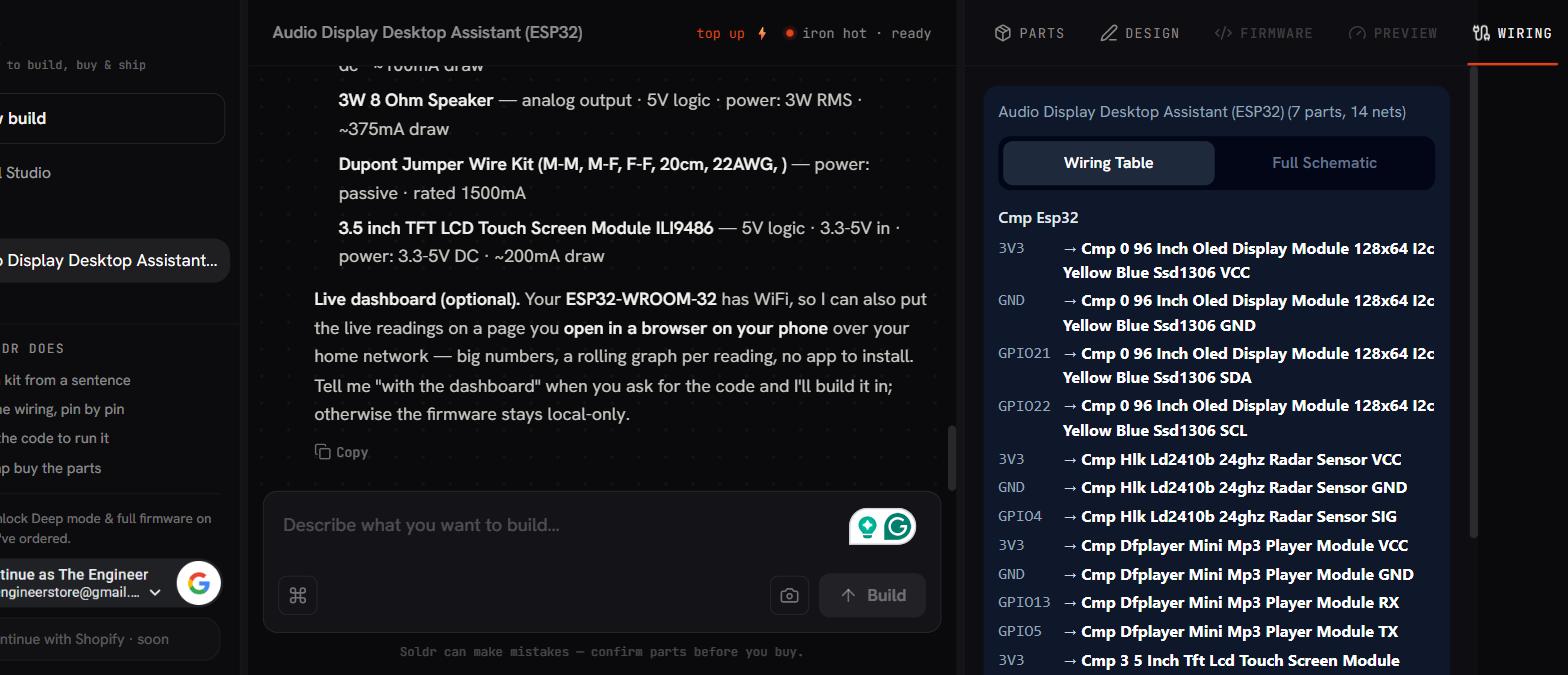Click the top up lightning bolt icon
The image size is (1568, 675).
762,33
